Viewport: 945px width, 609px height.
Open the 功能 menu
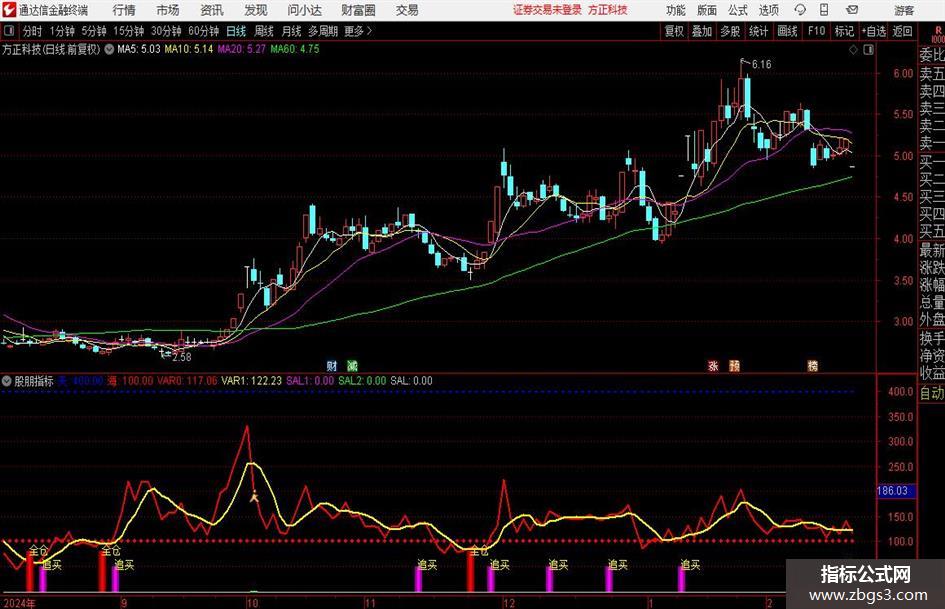(x=676, y=10)
